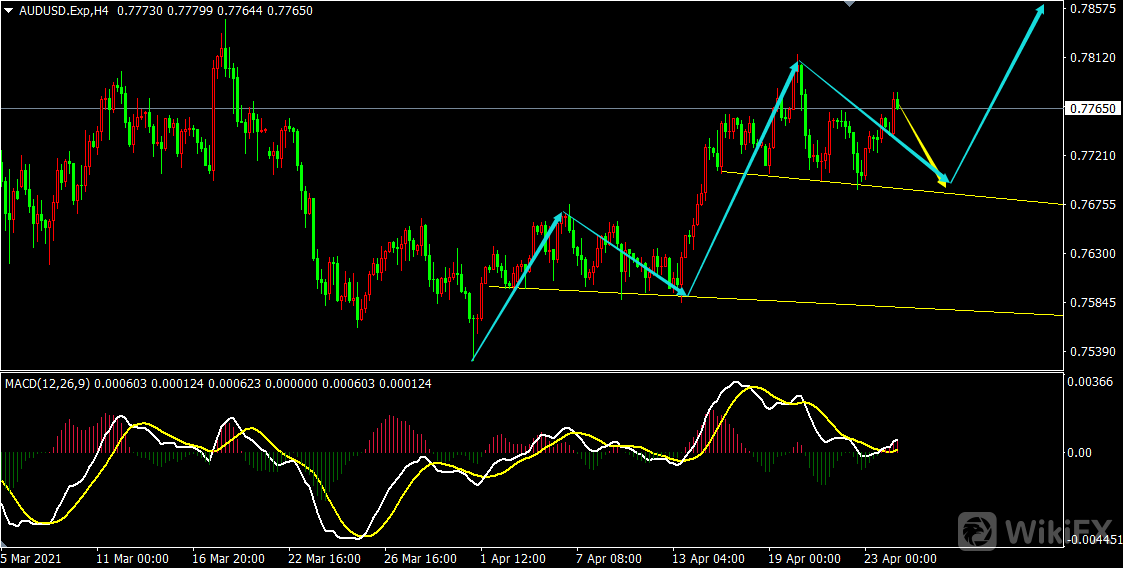This screenshot has height=568, width=1123.
Task: Click the MACD 0.00366 scale label
Action: (1089, 382)
